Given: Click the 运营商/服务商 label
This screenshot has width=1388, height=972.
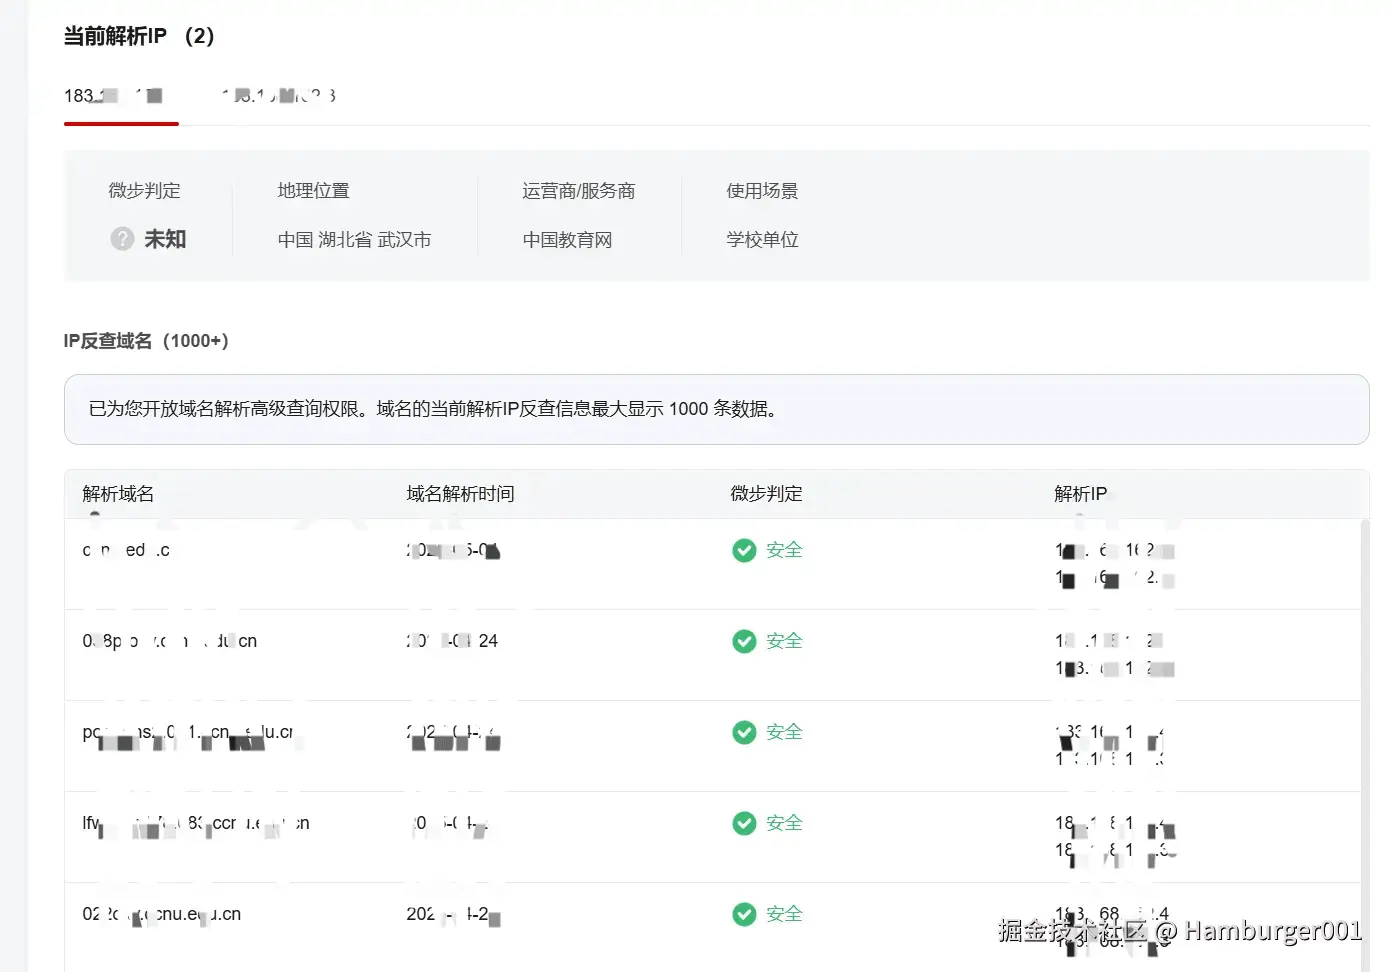Looking at the screenshot, I should click(x=578, y=191).
